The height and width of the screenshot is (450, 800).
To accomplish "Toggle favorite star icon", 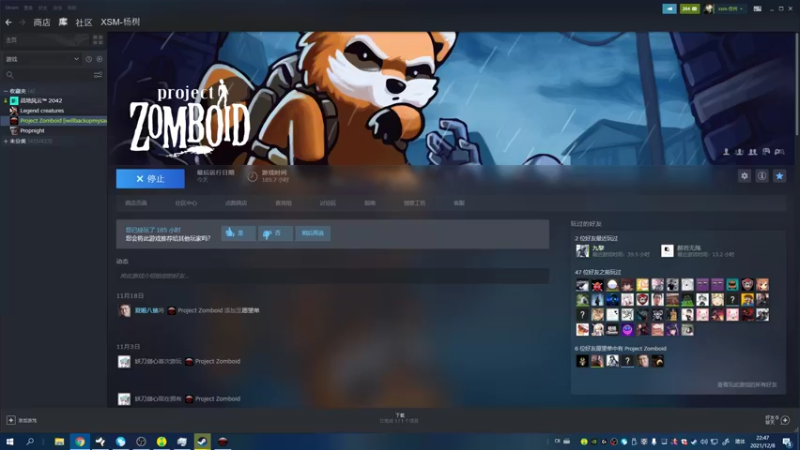I will (x=779, y=176).
